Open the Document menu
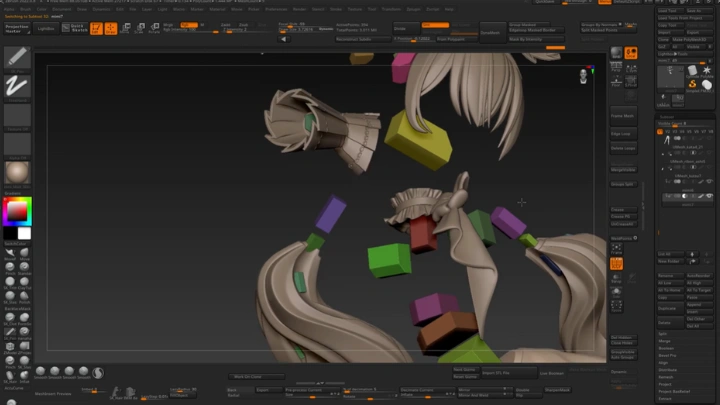The height and width of the screenshot is (405, 720). click(x=62, y=9)
